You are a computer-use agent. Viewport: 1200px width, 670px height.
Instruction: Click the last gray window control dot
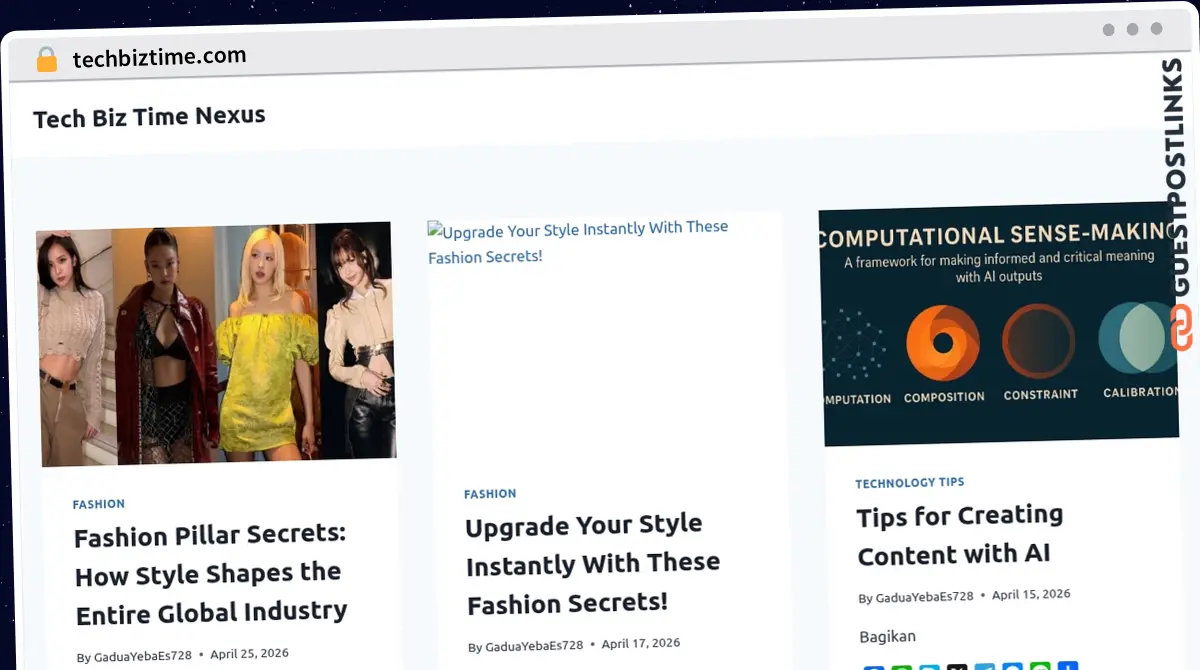pyautogui.click(x=1157, y=29)
